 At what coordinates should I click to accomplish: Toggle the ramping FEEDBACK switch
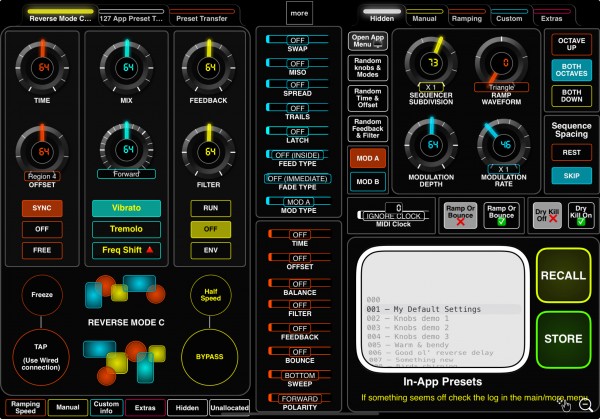pos(300,328)
